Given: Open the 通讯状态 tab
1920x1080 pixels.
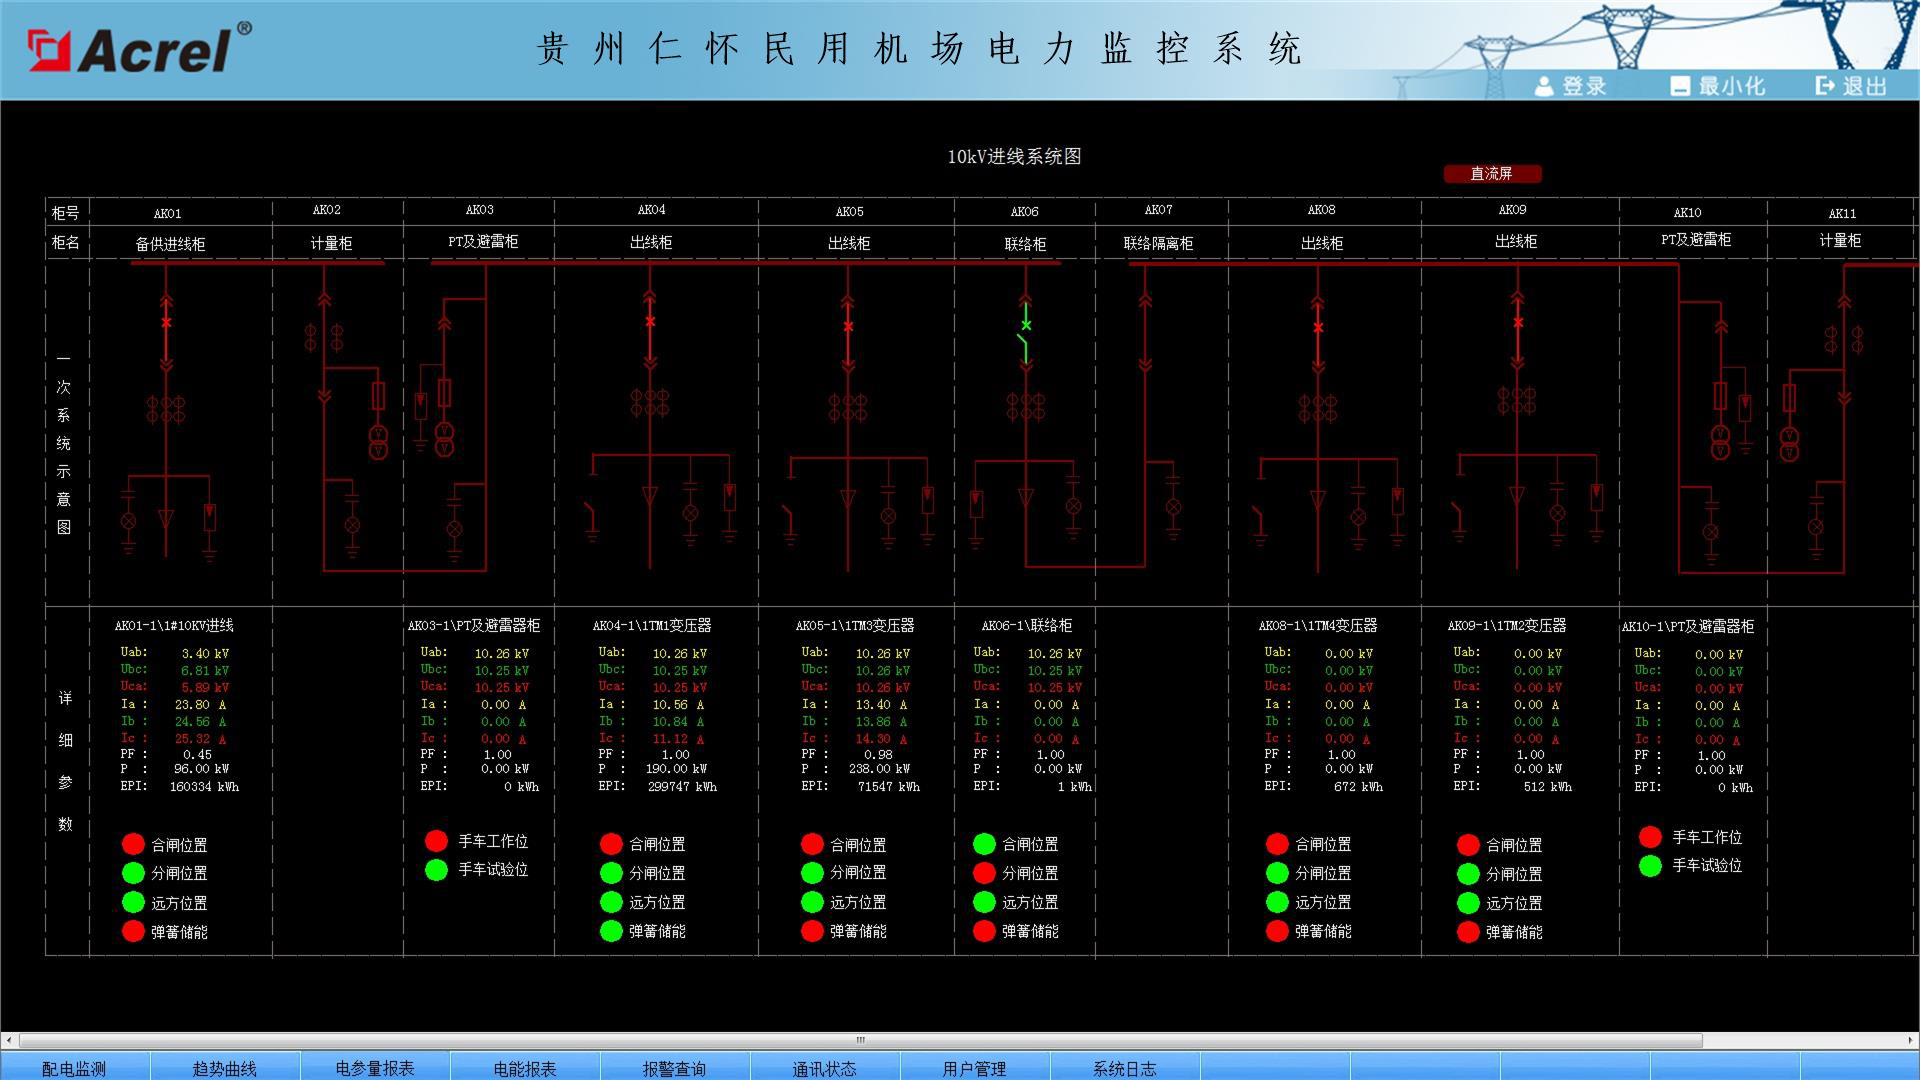Looking at the screenshot, I should click(825, 1068).
